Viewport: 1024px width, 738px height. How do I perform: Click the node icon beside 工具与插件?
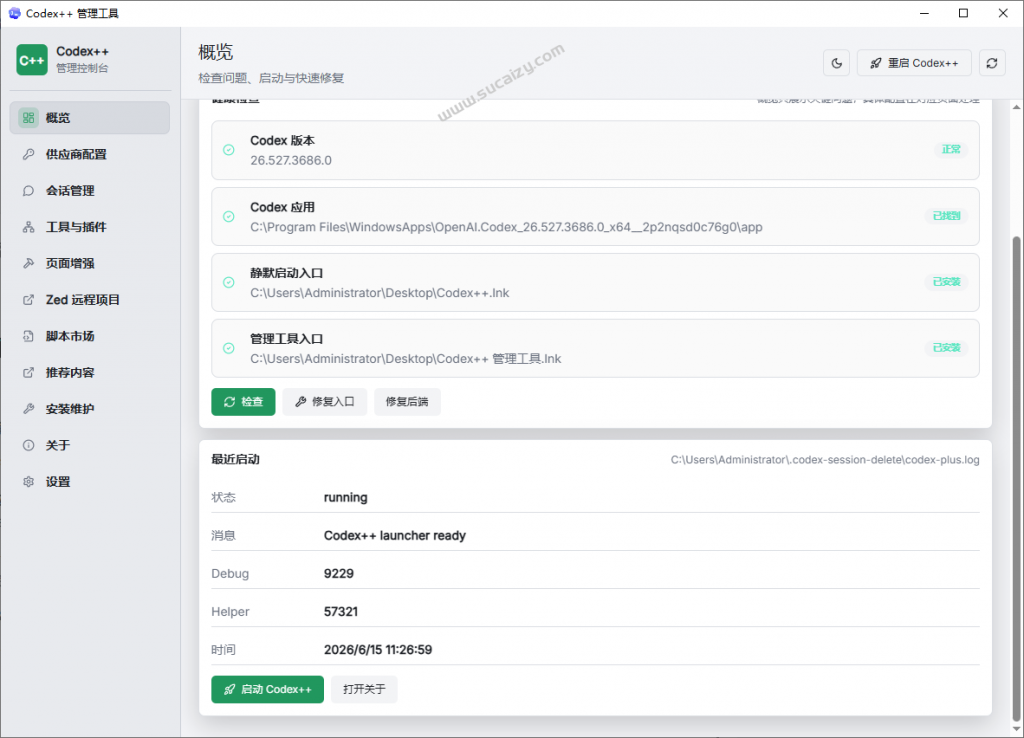click(28, 227)
